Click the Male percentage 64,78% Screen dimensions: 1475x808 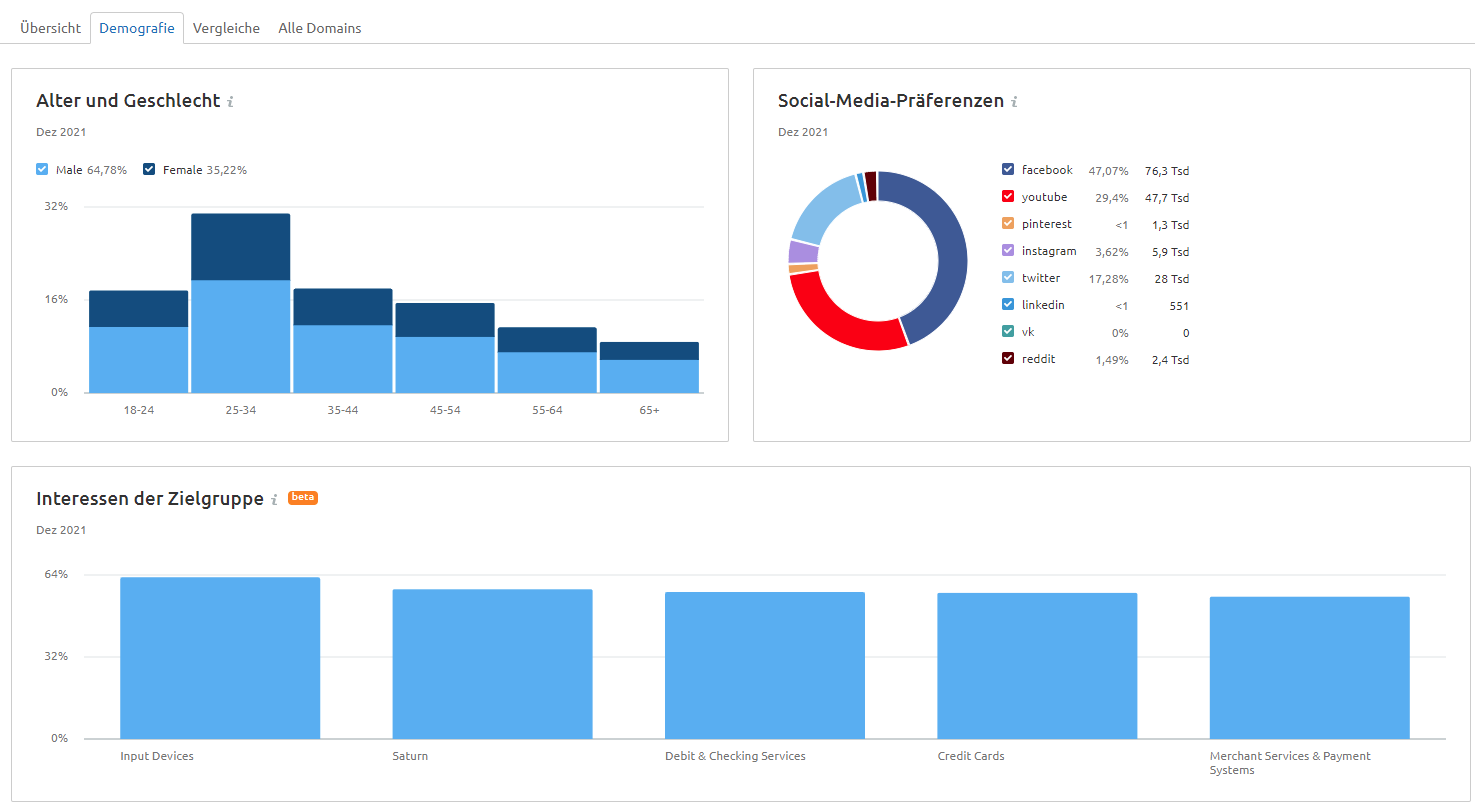pos(107,170)
